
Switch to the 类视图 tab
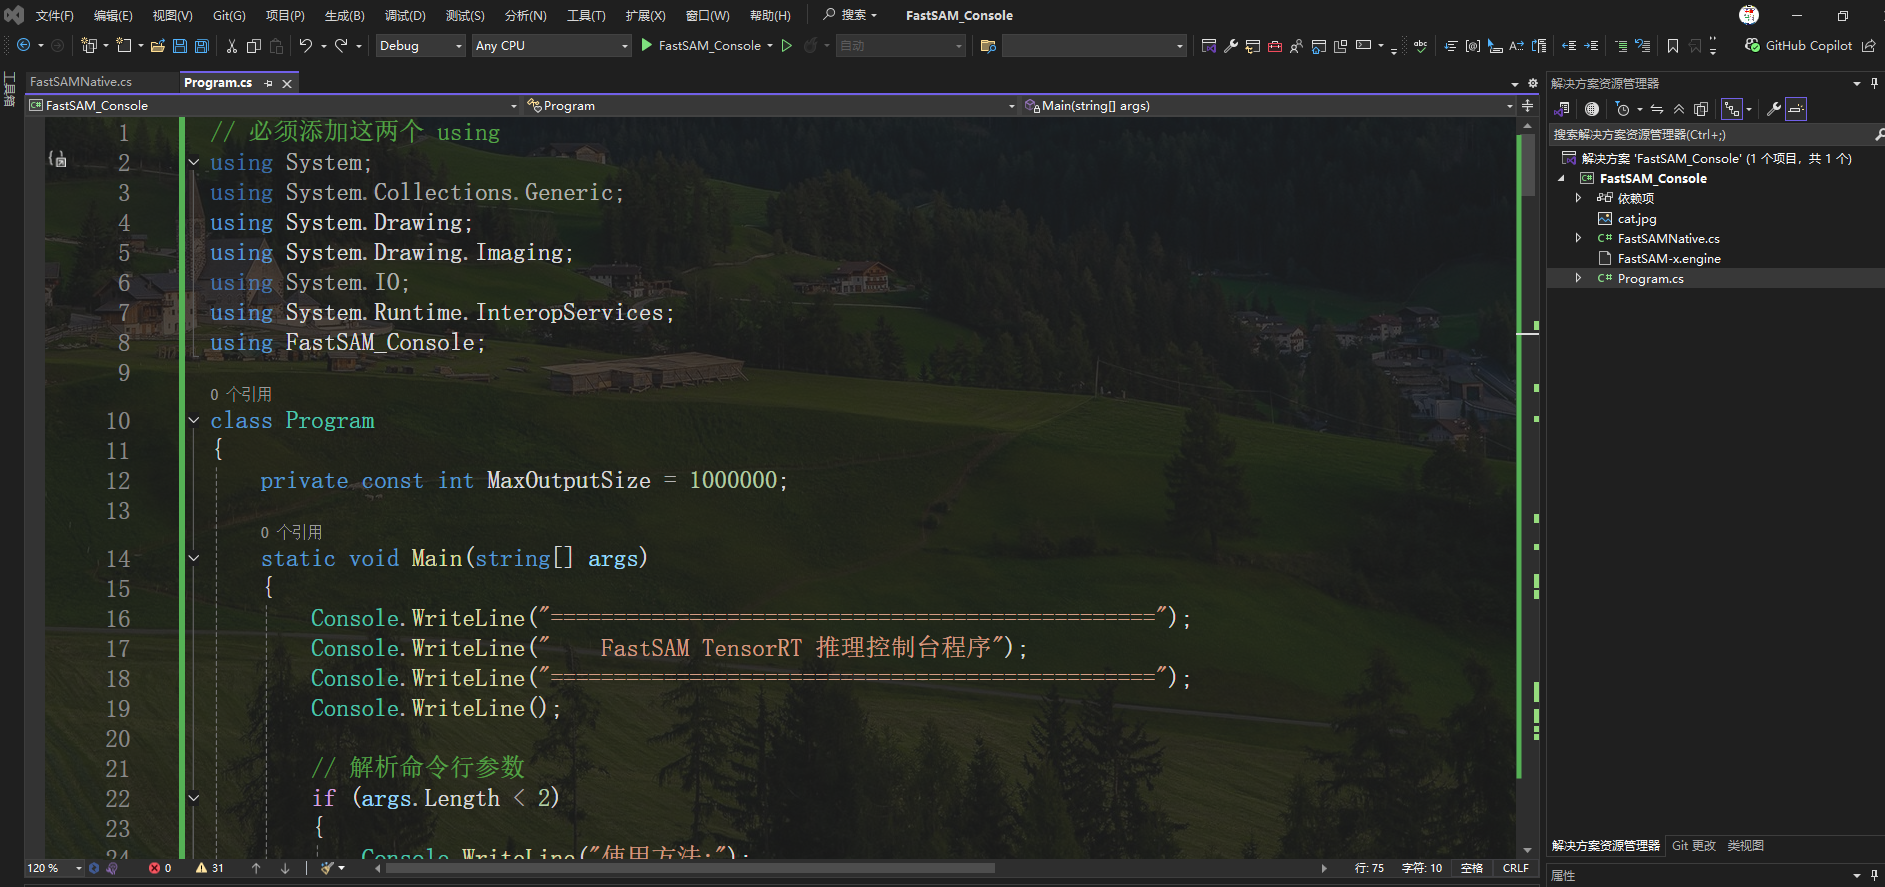(x=1745, y=846)
